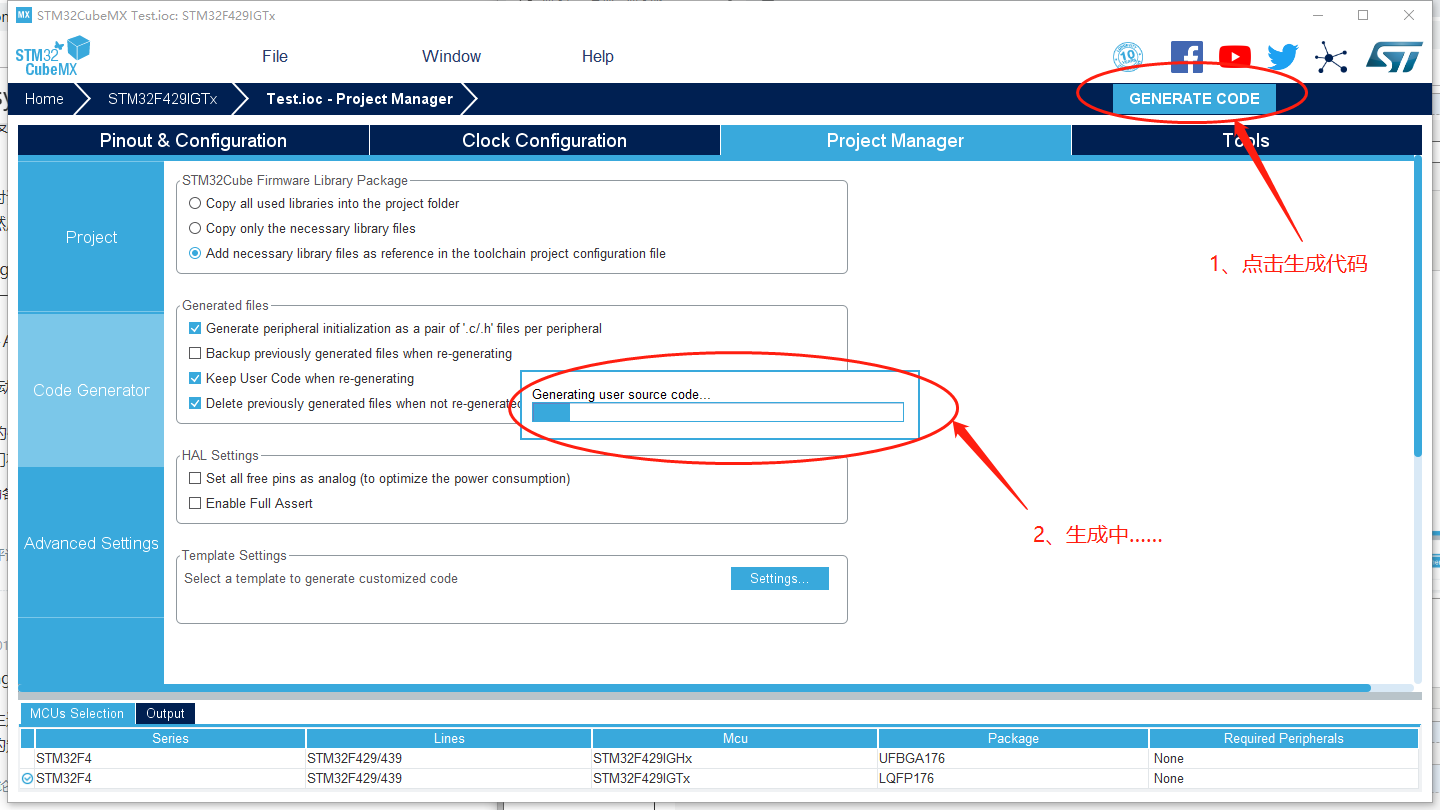Go to STM32F429IGTx breadcrumb

162,99
